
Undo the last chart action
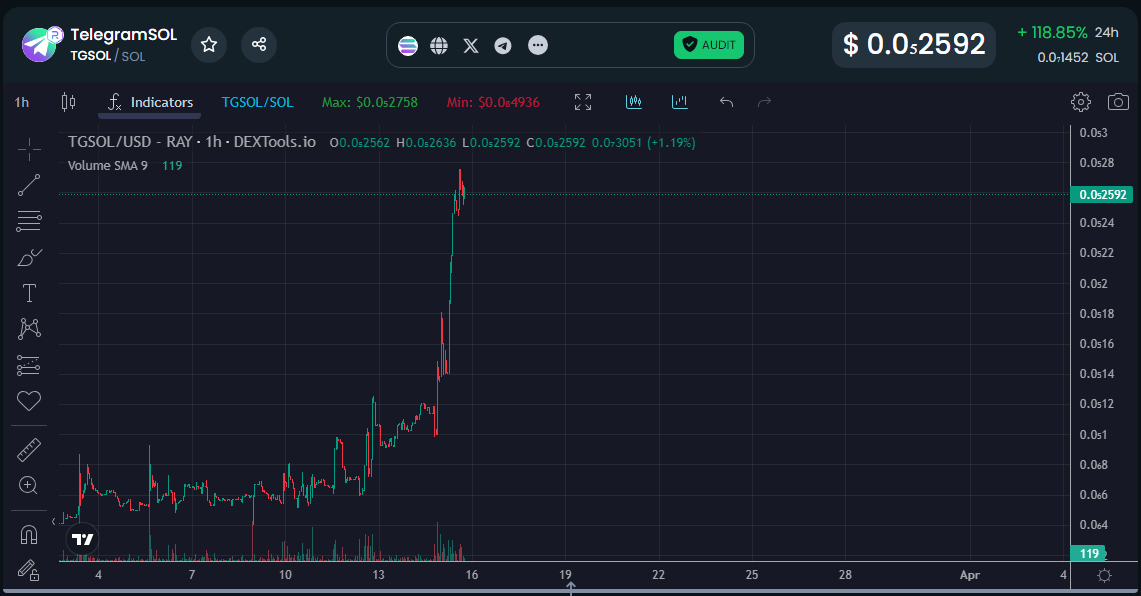[726, 102]
